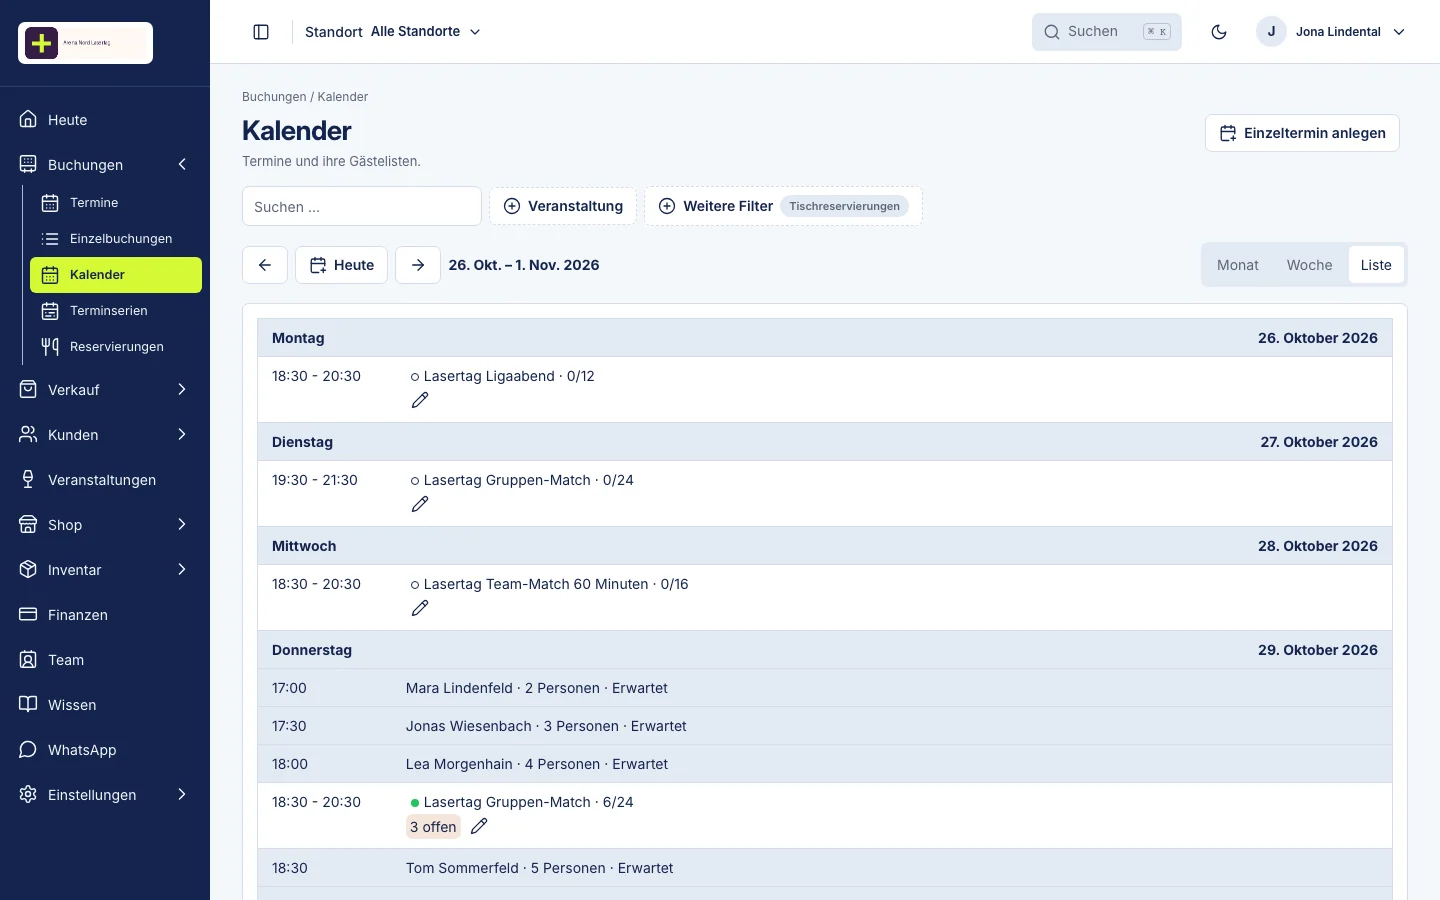Screen dimensions: 1440x900
Task: Open Einzelbuchungen list
Action: click(x=116, y=239)
